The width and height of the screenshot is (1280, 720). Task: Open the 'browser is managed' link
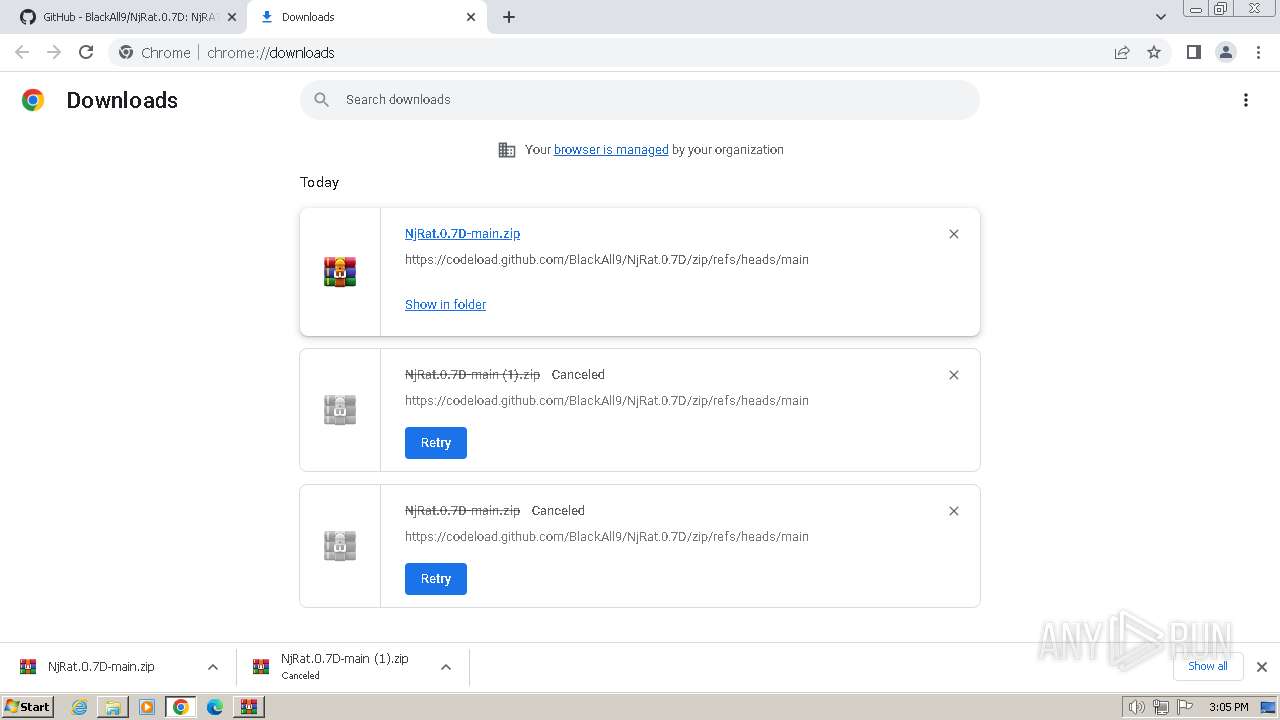[x=611, y=150]
